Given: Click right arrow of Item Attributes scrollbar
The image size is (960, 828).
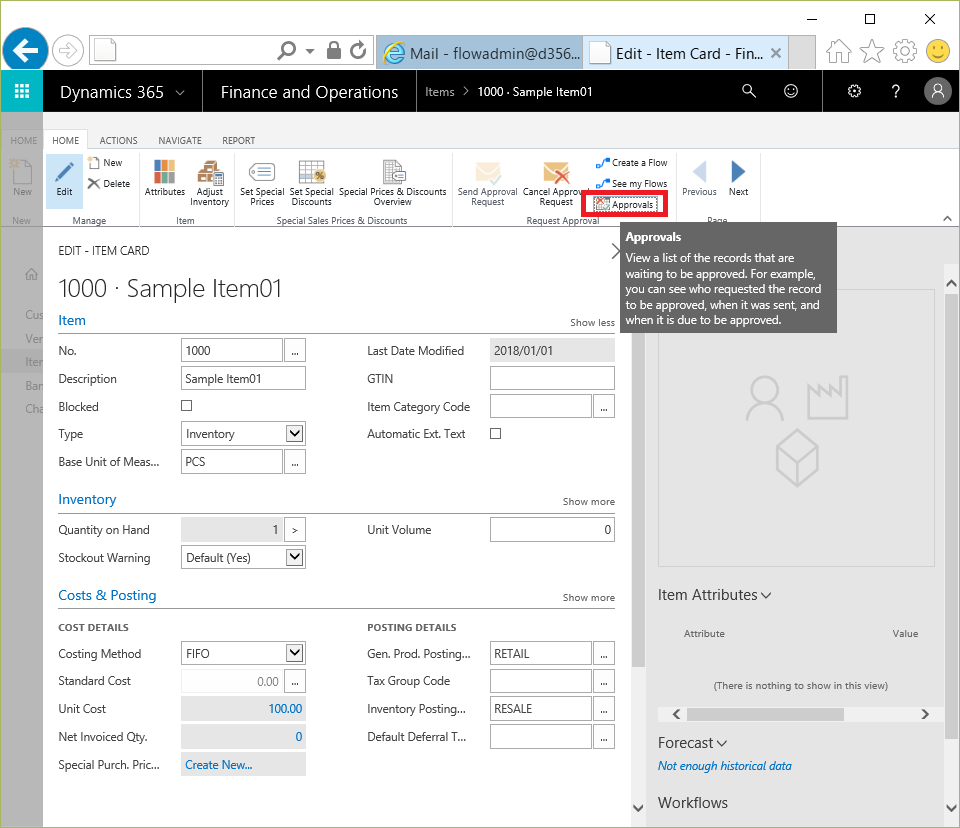Looking at the screenshot, I should tap(925, 714).
